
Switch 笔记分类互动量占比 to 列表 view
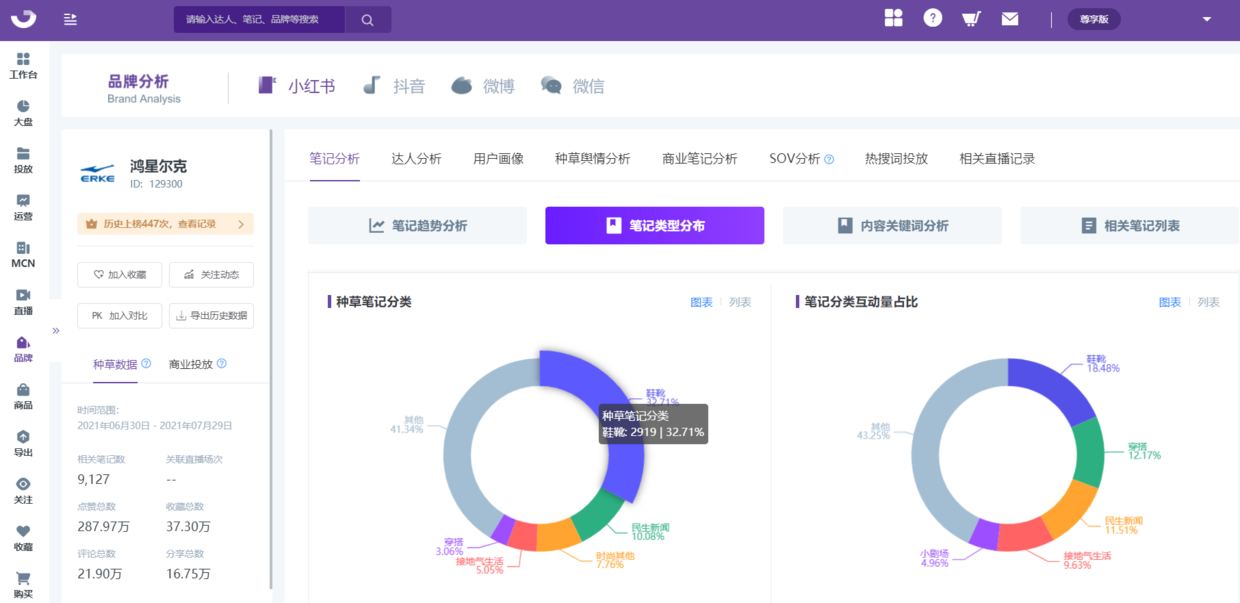pyautogui.click(x=1208, y=302)
